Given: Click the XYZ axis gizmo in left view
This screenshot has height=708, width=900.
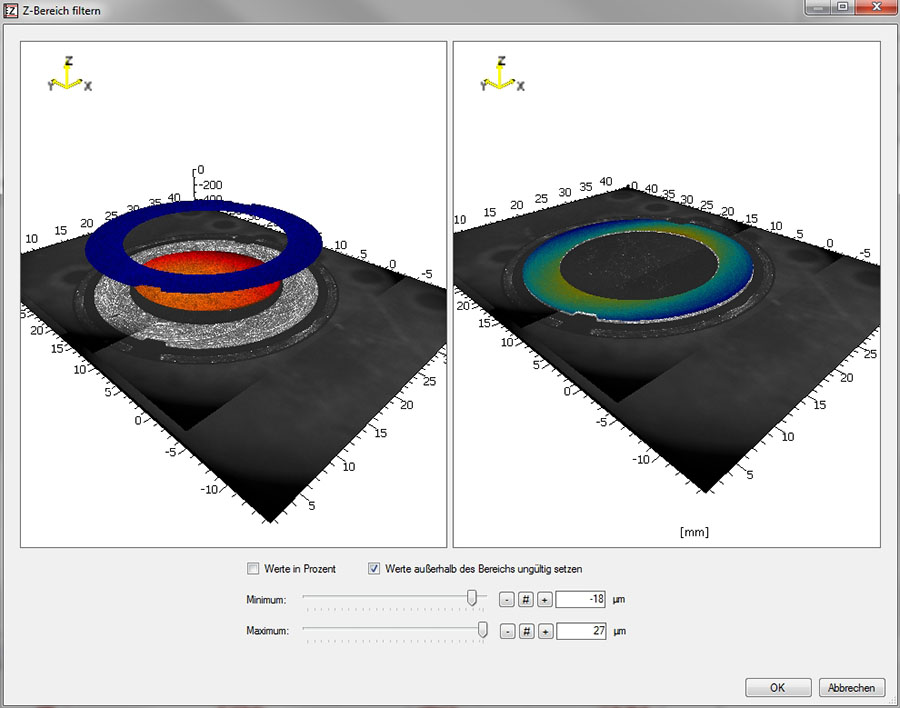Looking at the screenshot, I should point(68,76).
